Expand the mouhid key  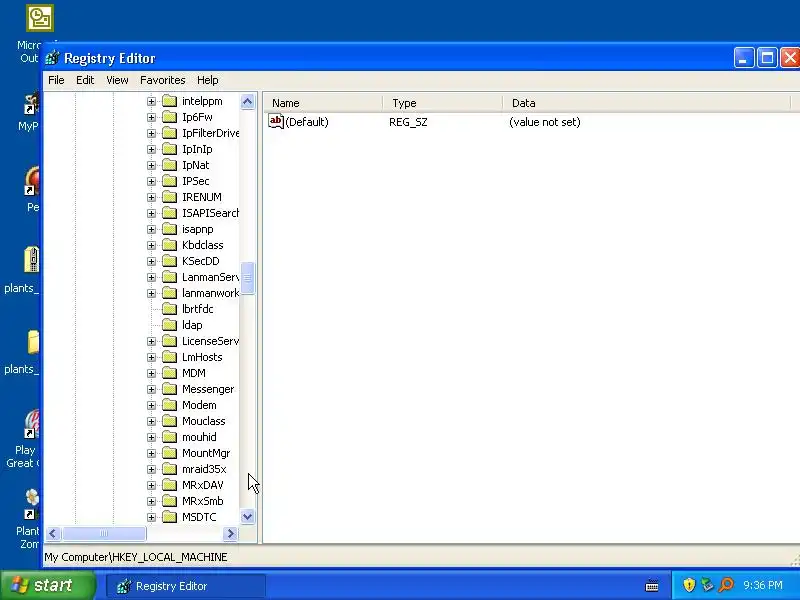152,437
